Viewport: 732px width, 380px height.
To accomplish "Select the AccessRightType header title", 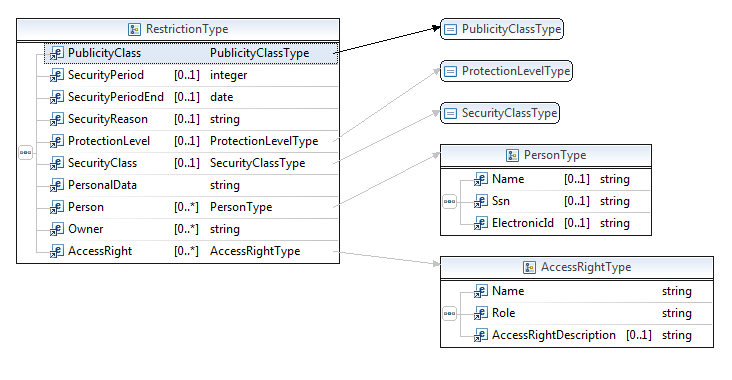I will [x=586, y=267].
